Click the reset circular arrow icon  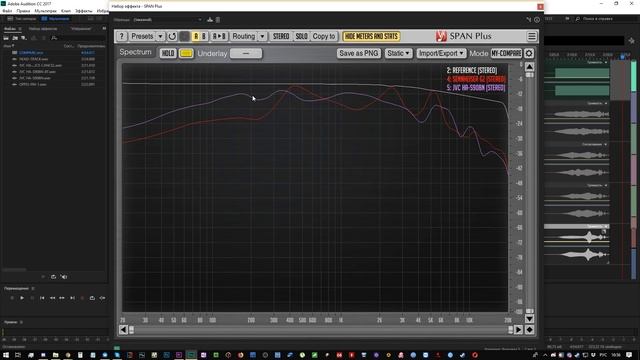coord(172,36)
